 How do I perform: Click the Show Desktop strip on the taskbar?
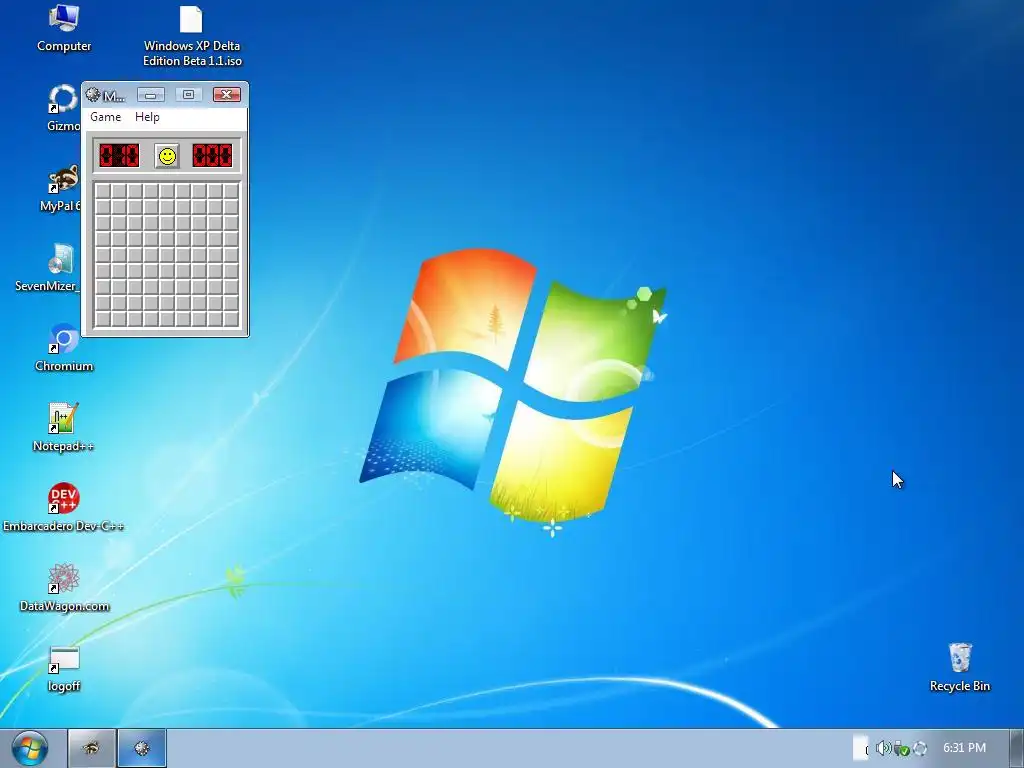(x=1017, y=748)
